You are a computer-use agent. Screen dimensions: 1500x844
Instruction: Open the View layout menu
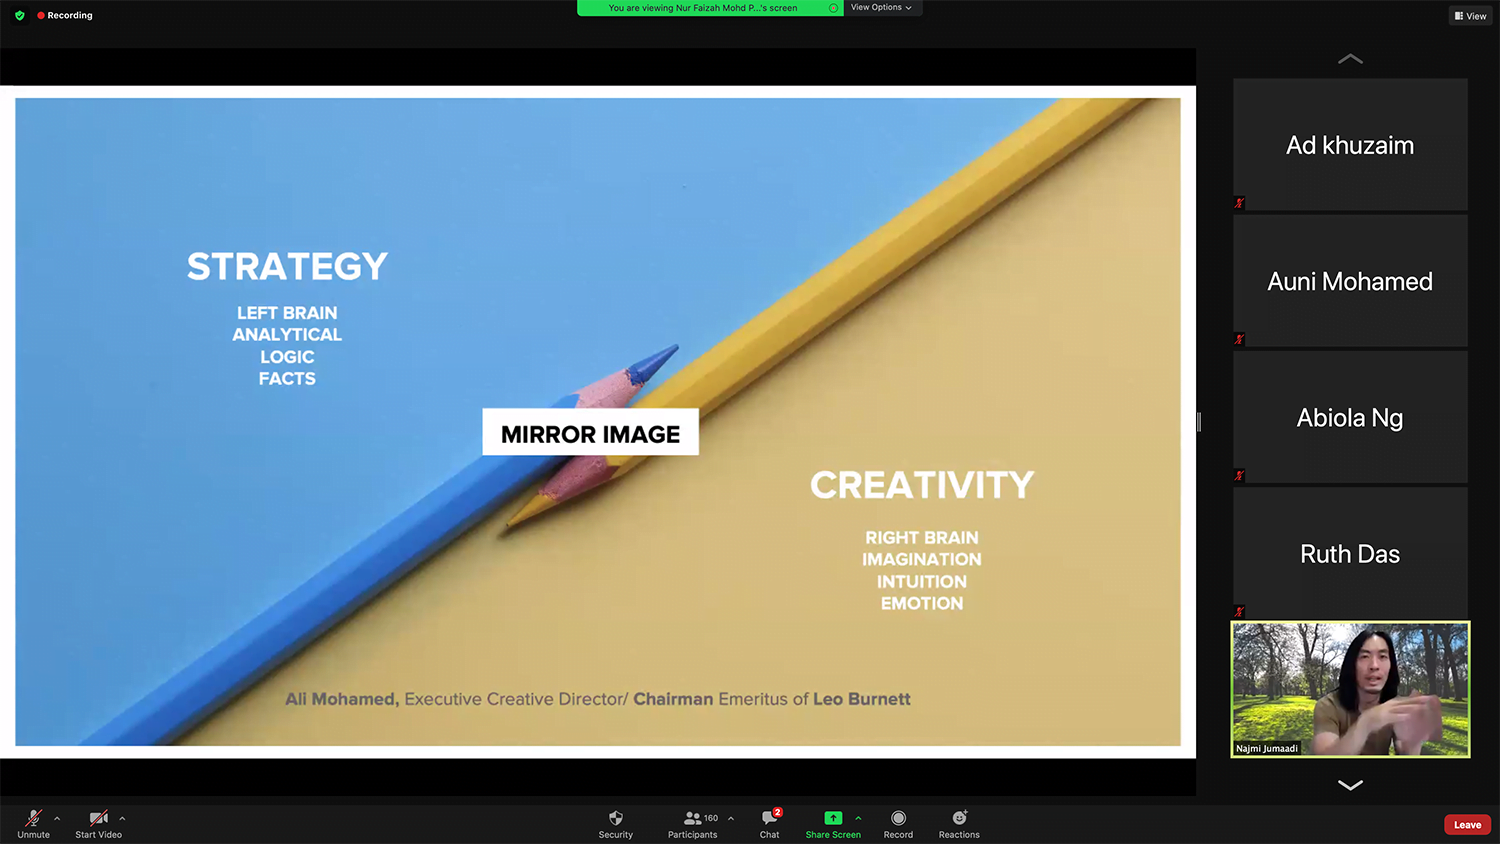pyautogui.click(x=1470, y=16)
